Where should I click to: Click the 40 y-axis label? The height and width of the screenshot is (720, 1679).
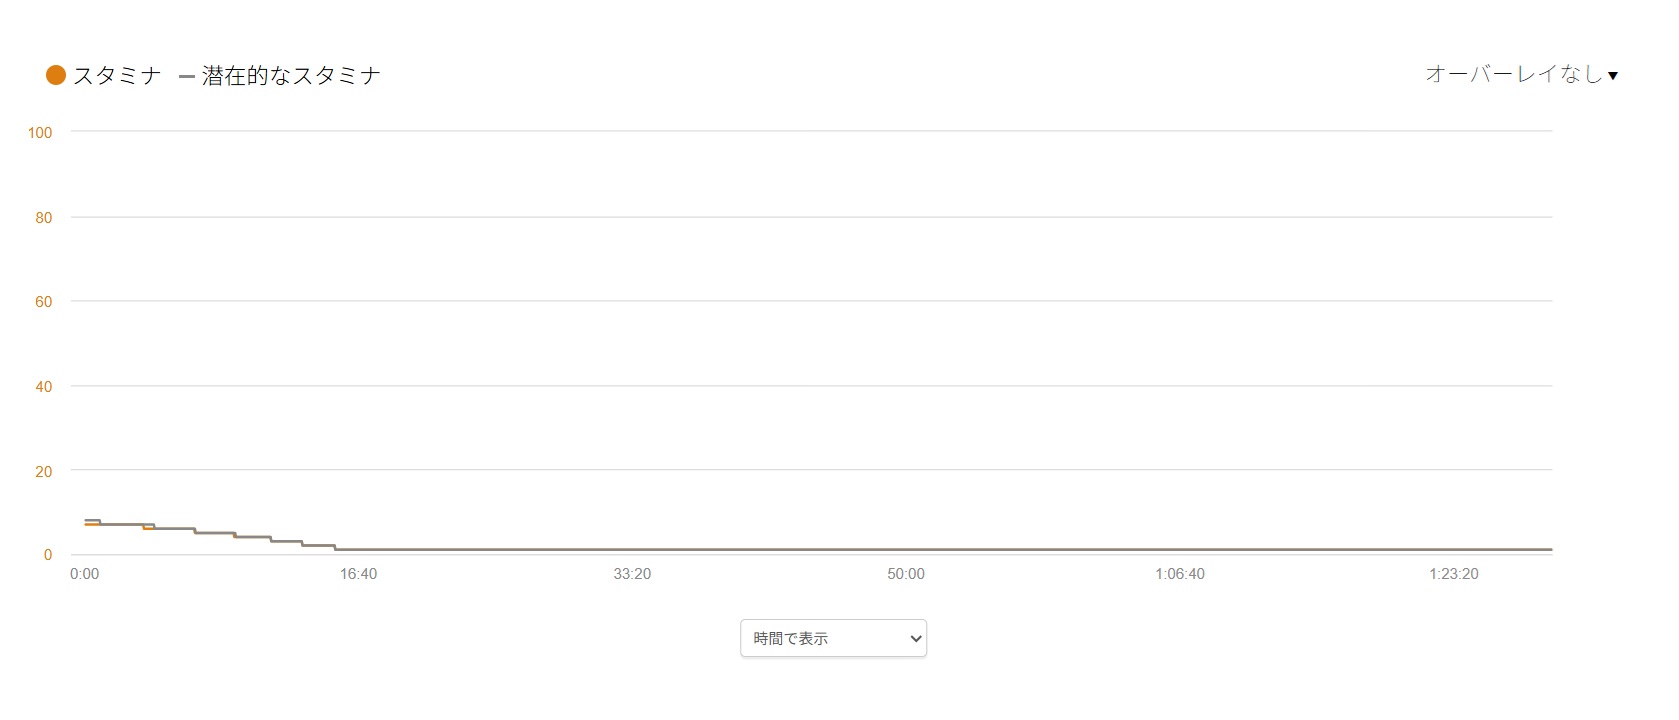click(x=43, y=387)
